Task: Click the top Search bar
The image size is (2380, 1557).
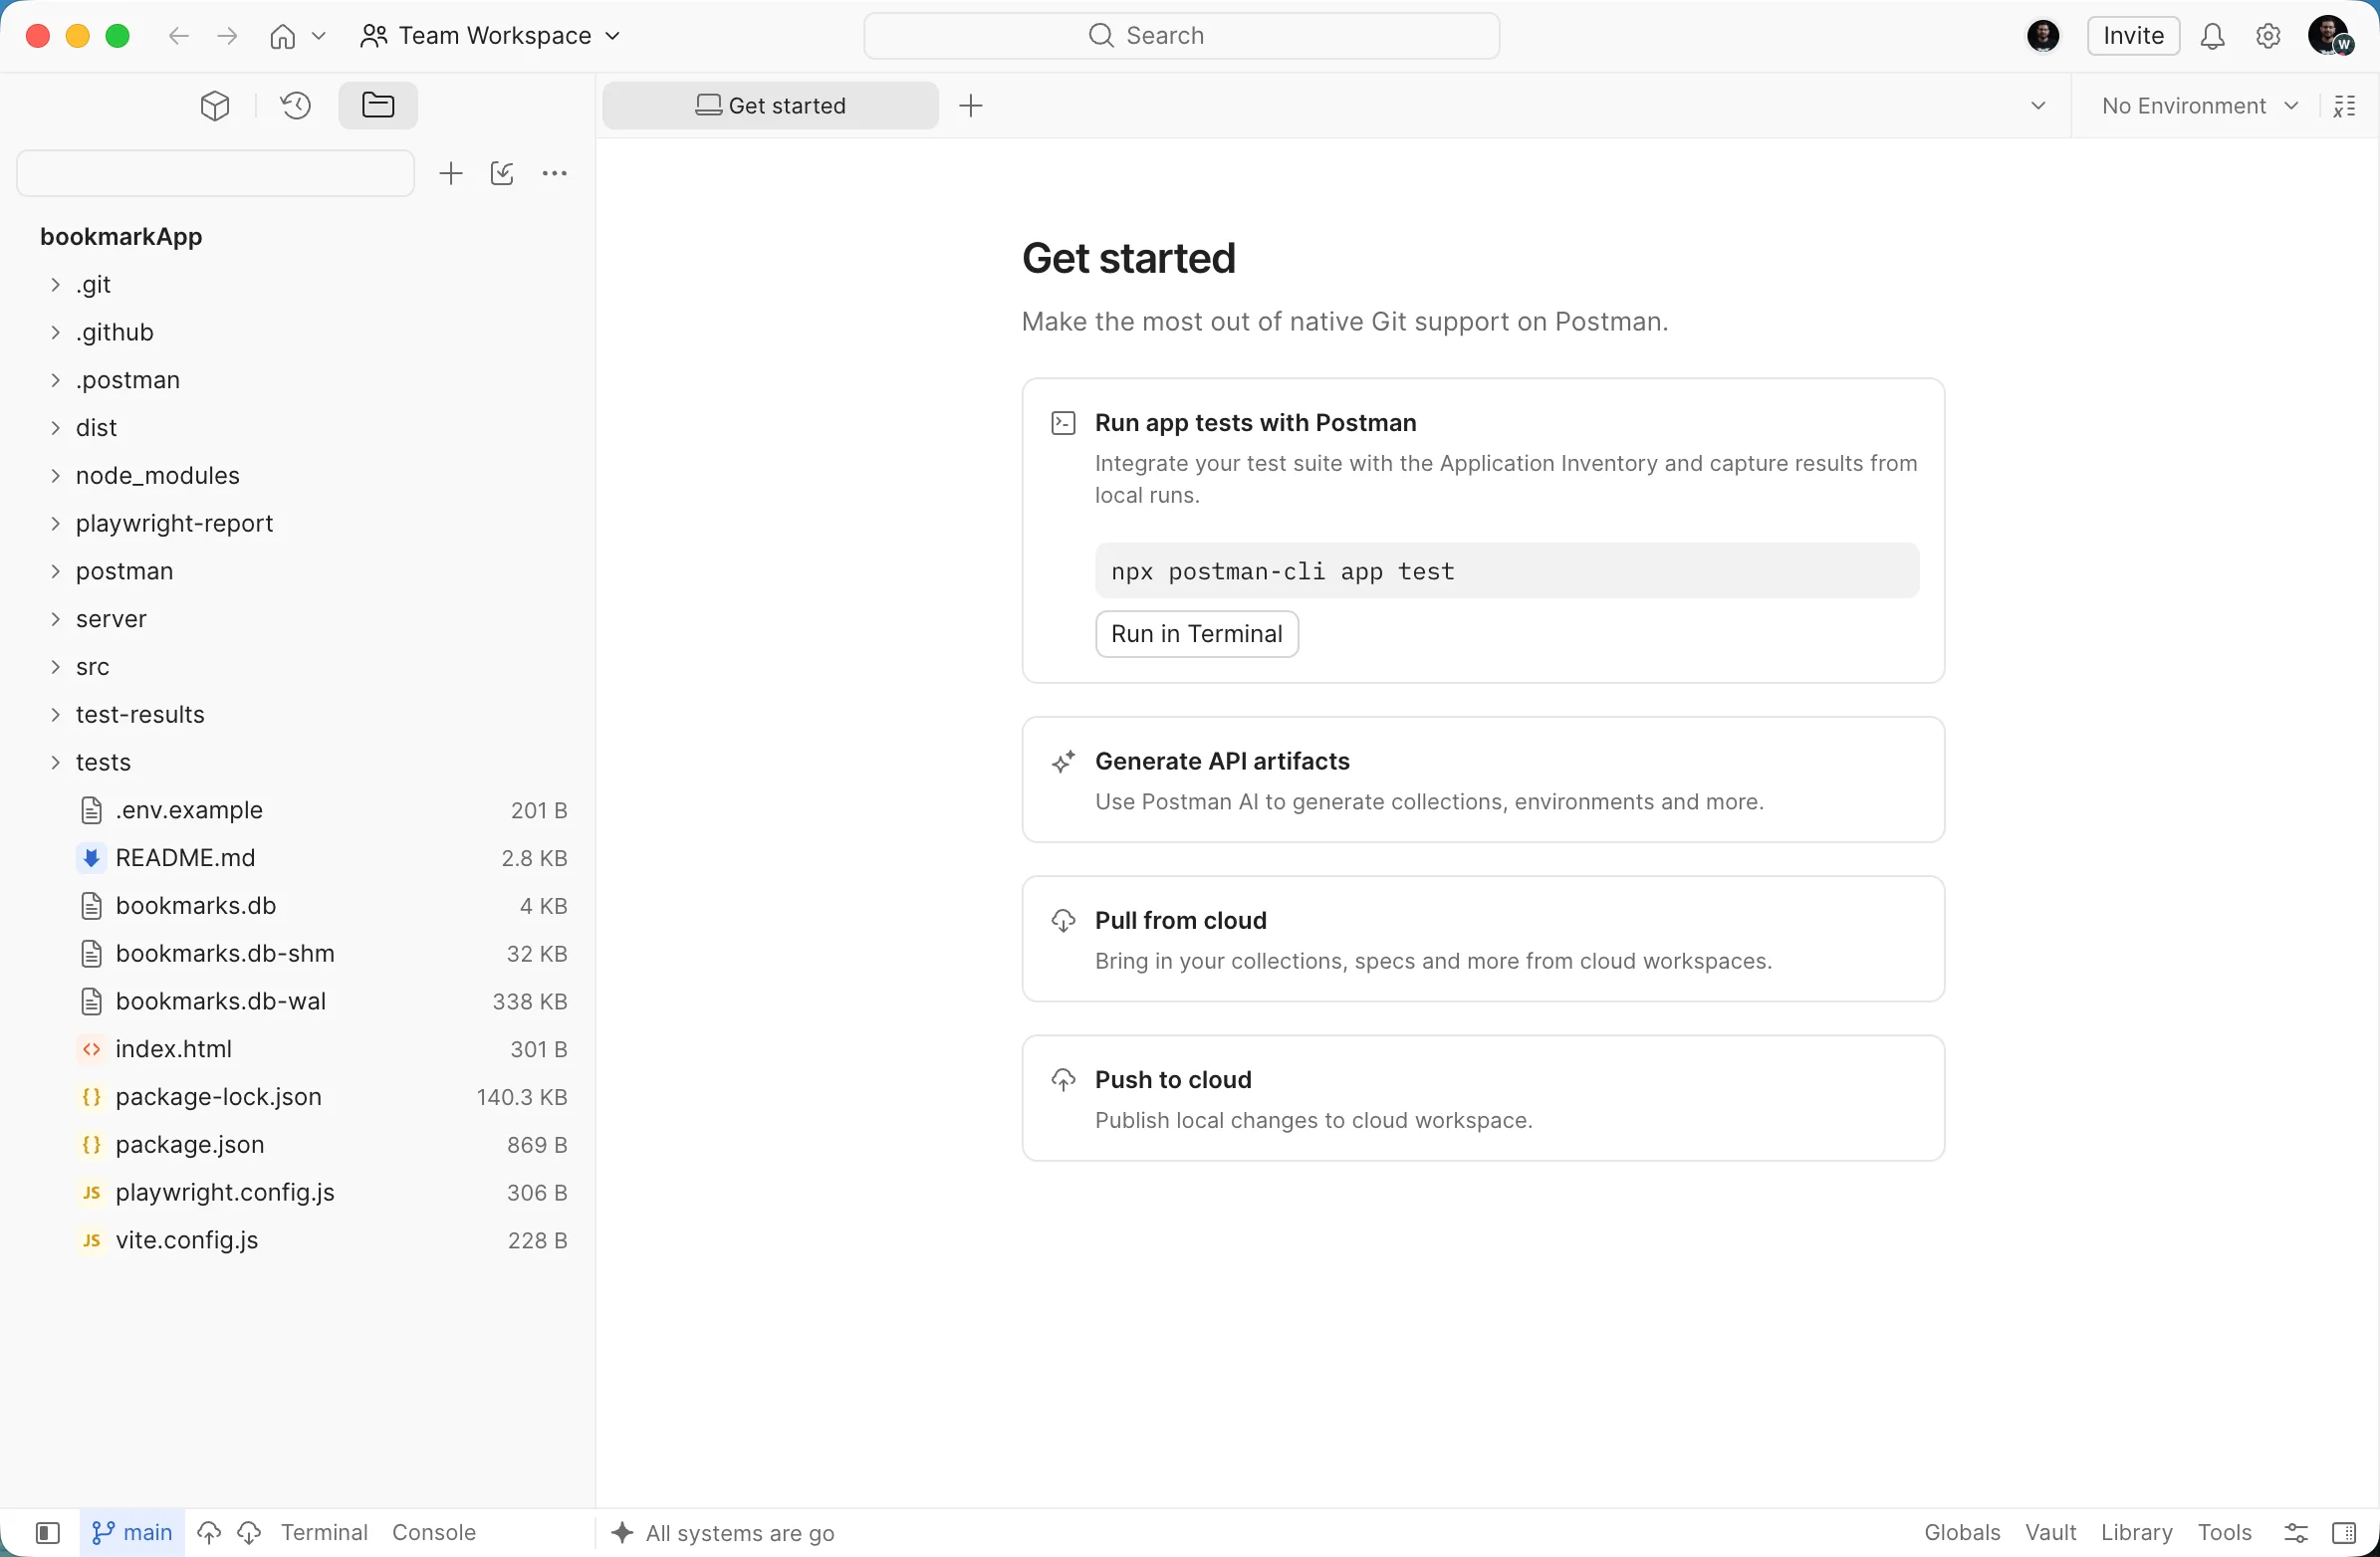Action: [1182, 36]
